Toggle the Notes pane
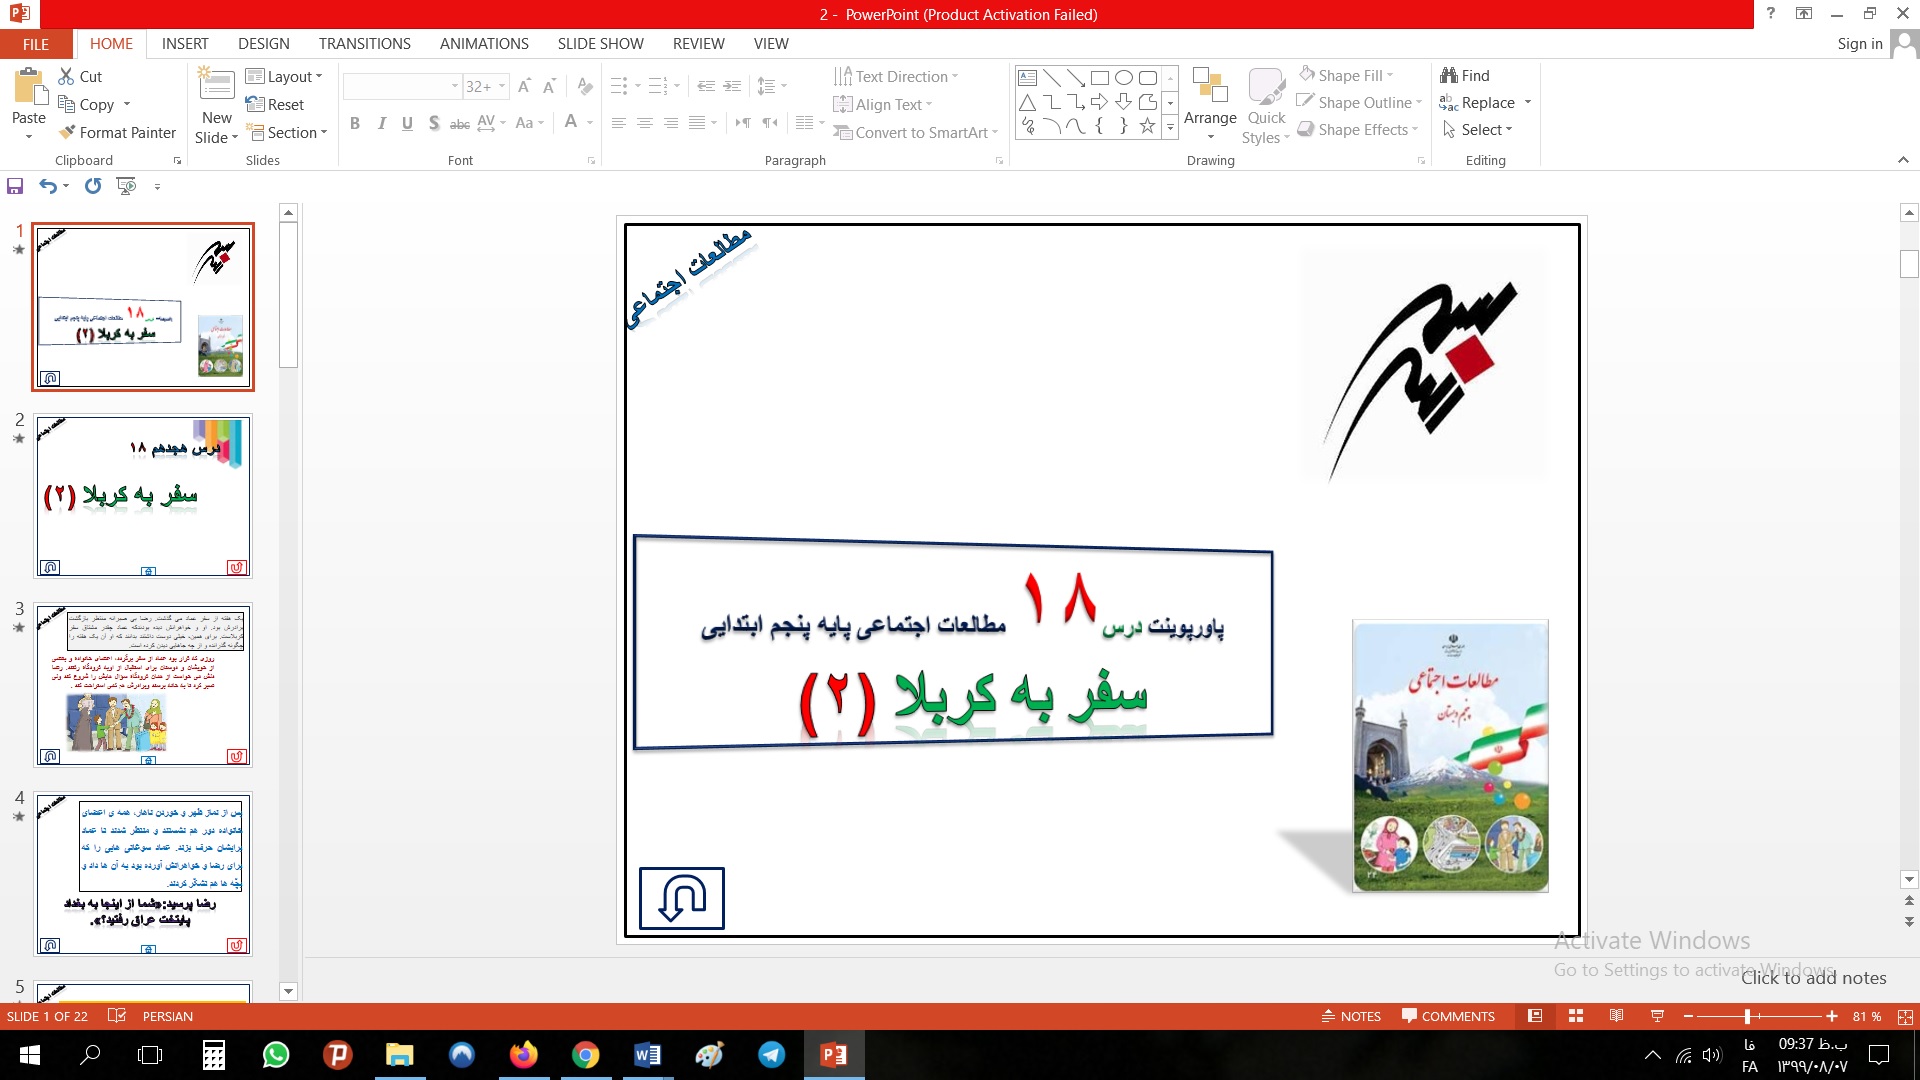The image size is (1920, 1080). [x=1351, y=1016]
